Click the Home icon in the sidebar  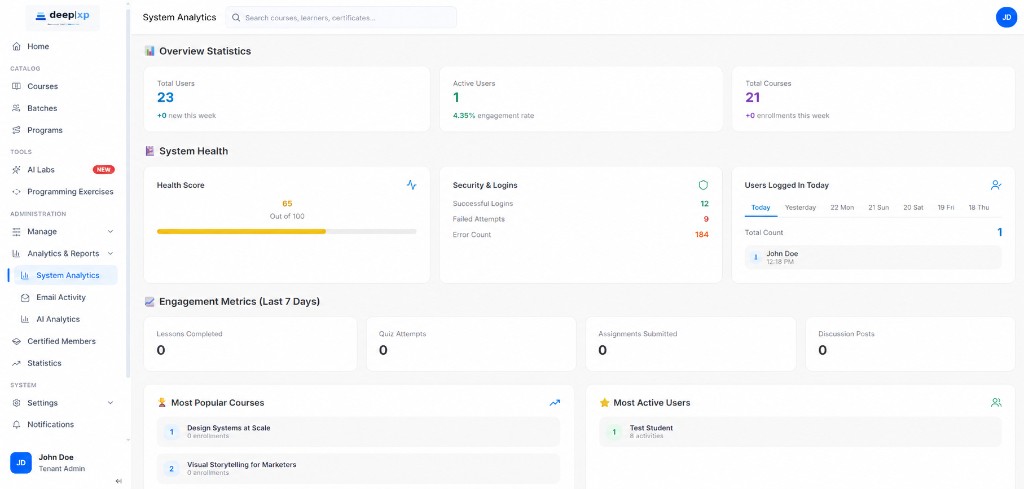click(x=16, y=46)
